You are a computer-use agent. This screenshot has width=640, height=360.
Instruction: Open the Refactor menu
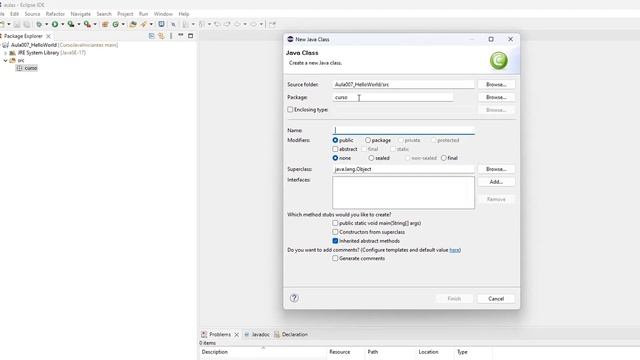(55, 14)
